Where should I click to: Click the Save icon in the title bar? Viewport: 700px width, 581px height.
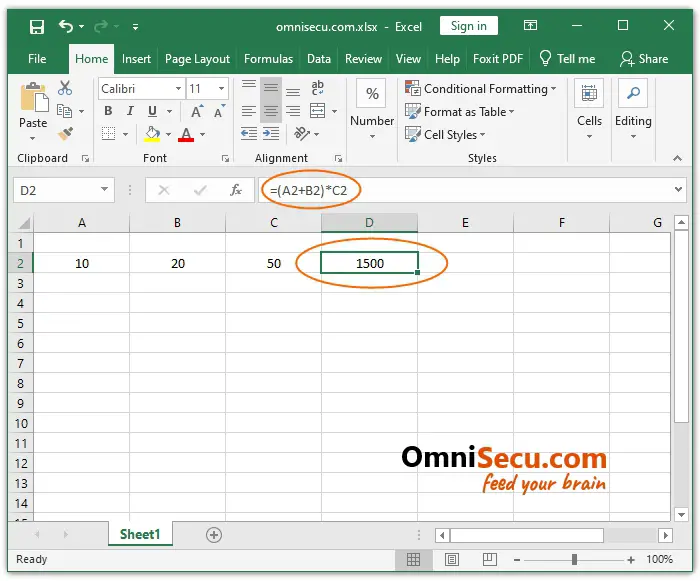(37, 27)
